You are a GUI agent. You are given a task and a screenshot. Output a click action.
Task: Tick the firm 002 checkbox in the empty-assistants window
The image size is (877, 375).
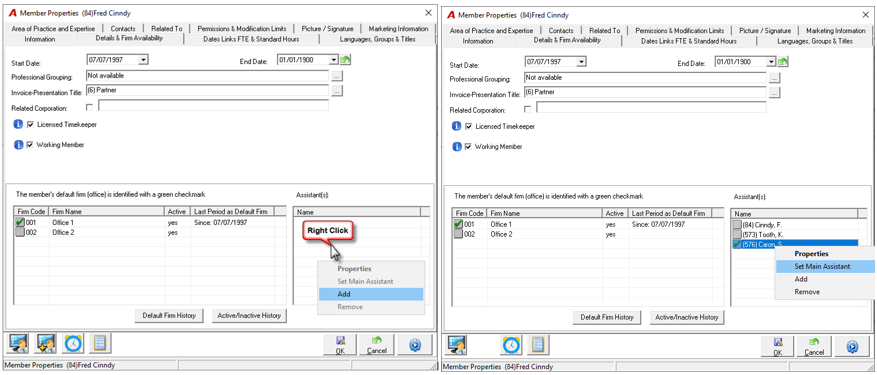[20, 232]
